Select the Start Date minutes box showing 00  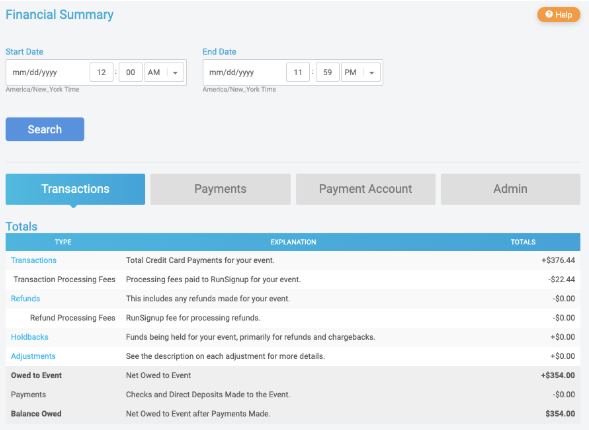131,72
